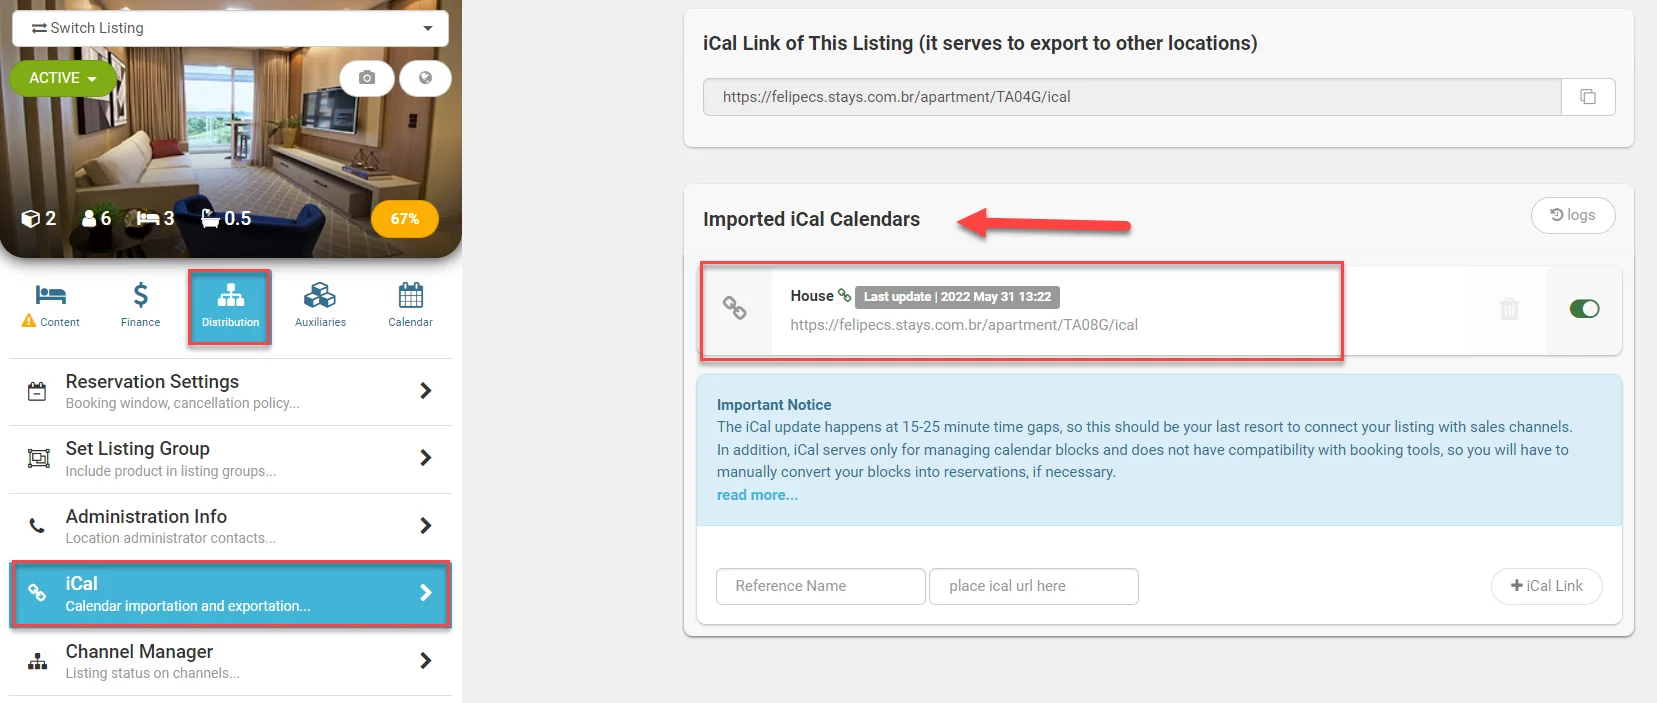Click the read more link

[757, 495]
